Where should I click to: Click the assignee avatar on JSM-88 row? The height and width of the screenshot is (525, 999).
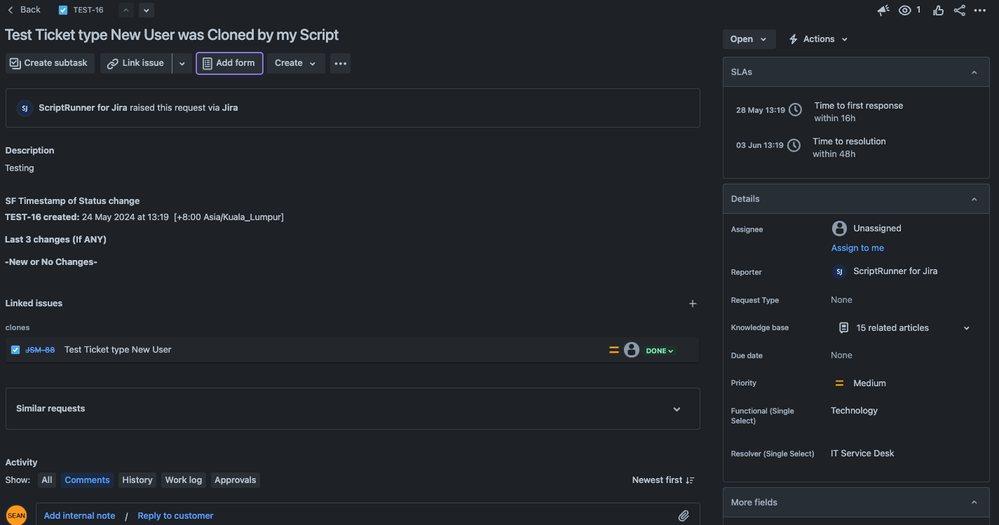(631, 350)
